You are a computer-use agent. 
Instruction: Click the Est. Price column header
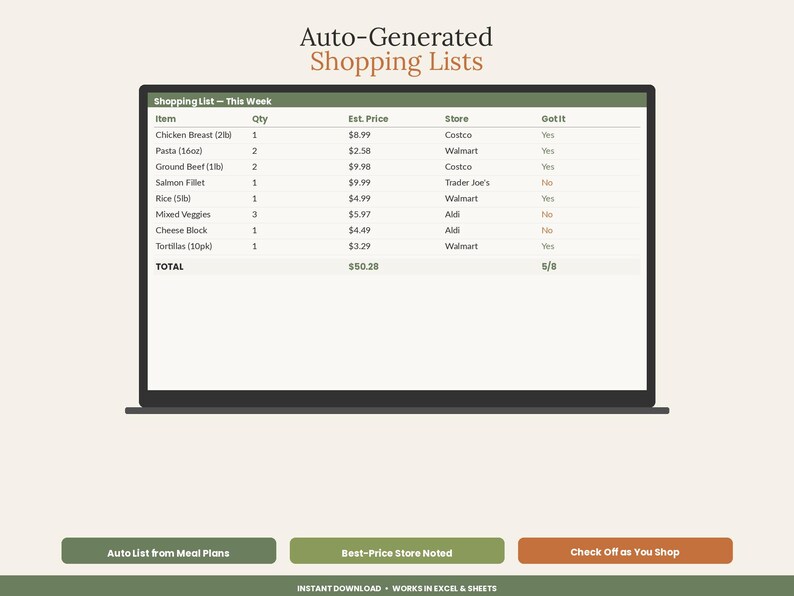[368, 119]
